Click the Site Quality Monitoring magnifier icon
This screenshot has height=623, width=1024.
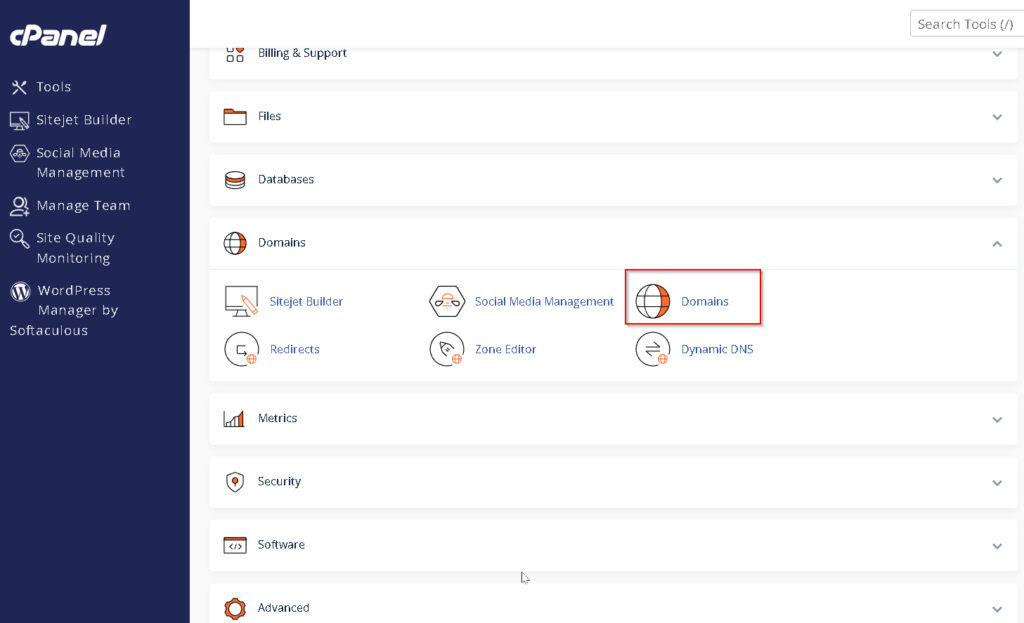pyautogui.click(x=19, y=238)
